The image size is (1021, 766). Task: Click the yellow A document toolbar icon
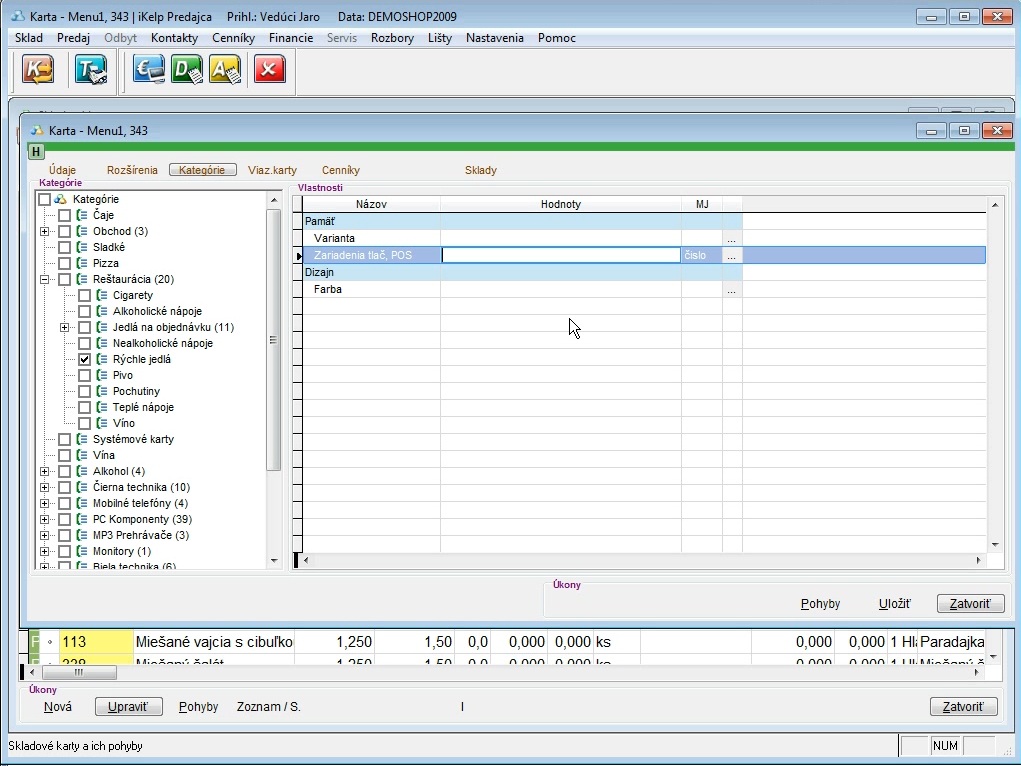(x=225, y=70)
